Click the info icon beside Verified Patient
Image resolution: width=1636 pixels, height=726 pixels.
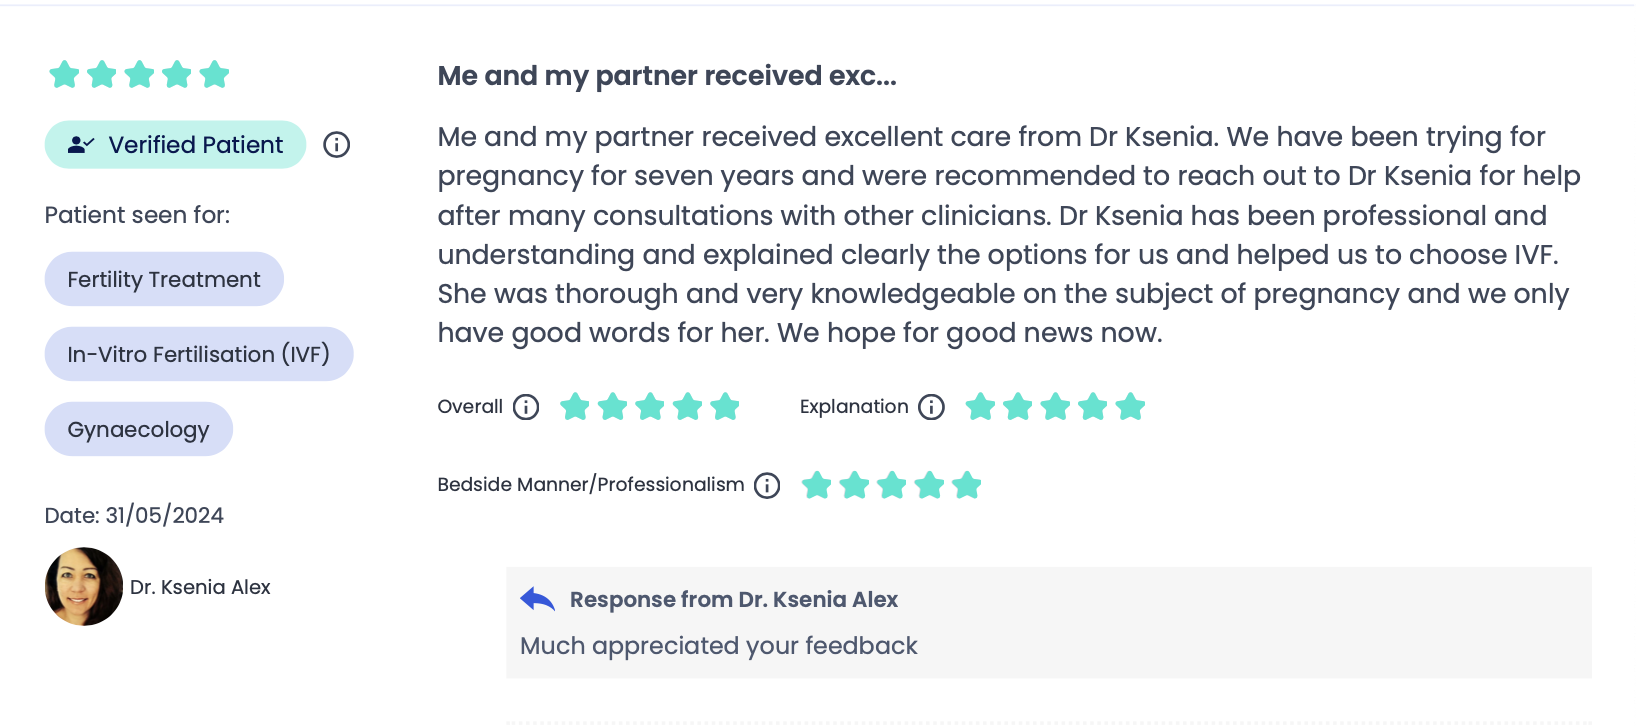click(x=337, y=145)
